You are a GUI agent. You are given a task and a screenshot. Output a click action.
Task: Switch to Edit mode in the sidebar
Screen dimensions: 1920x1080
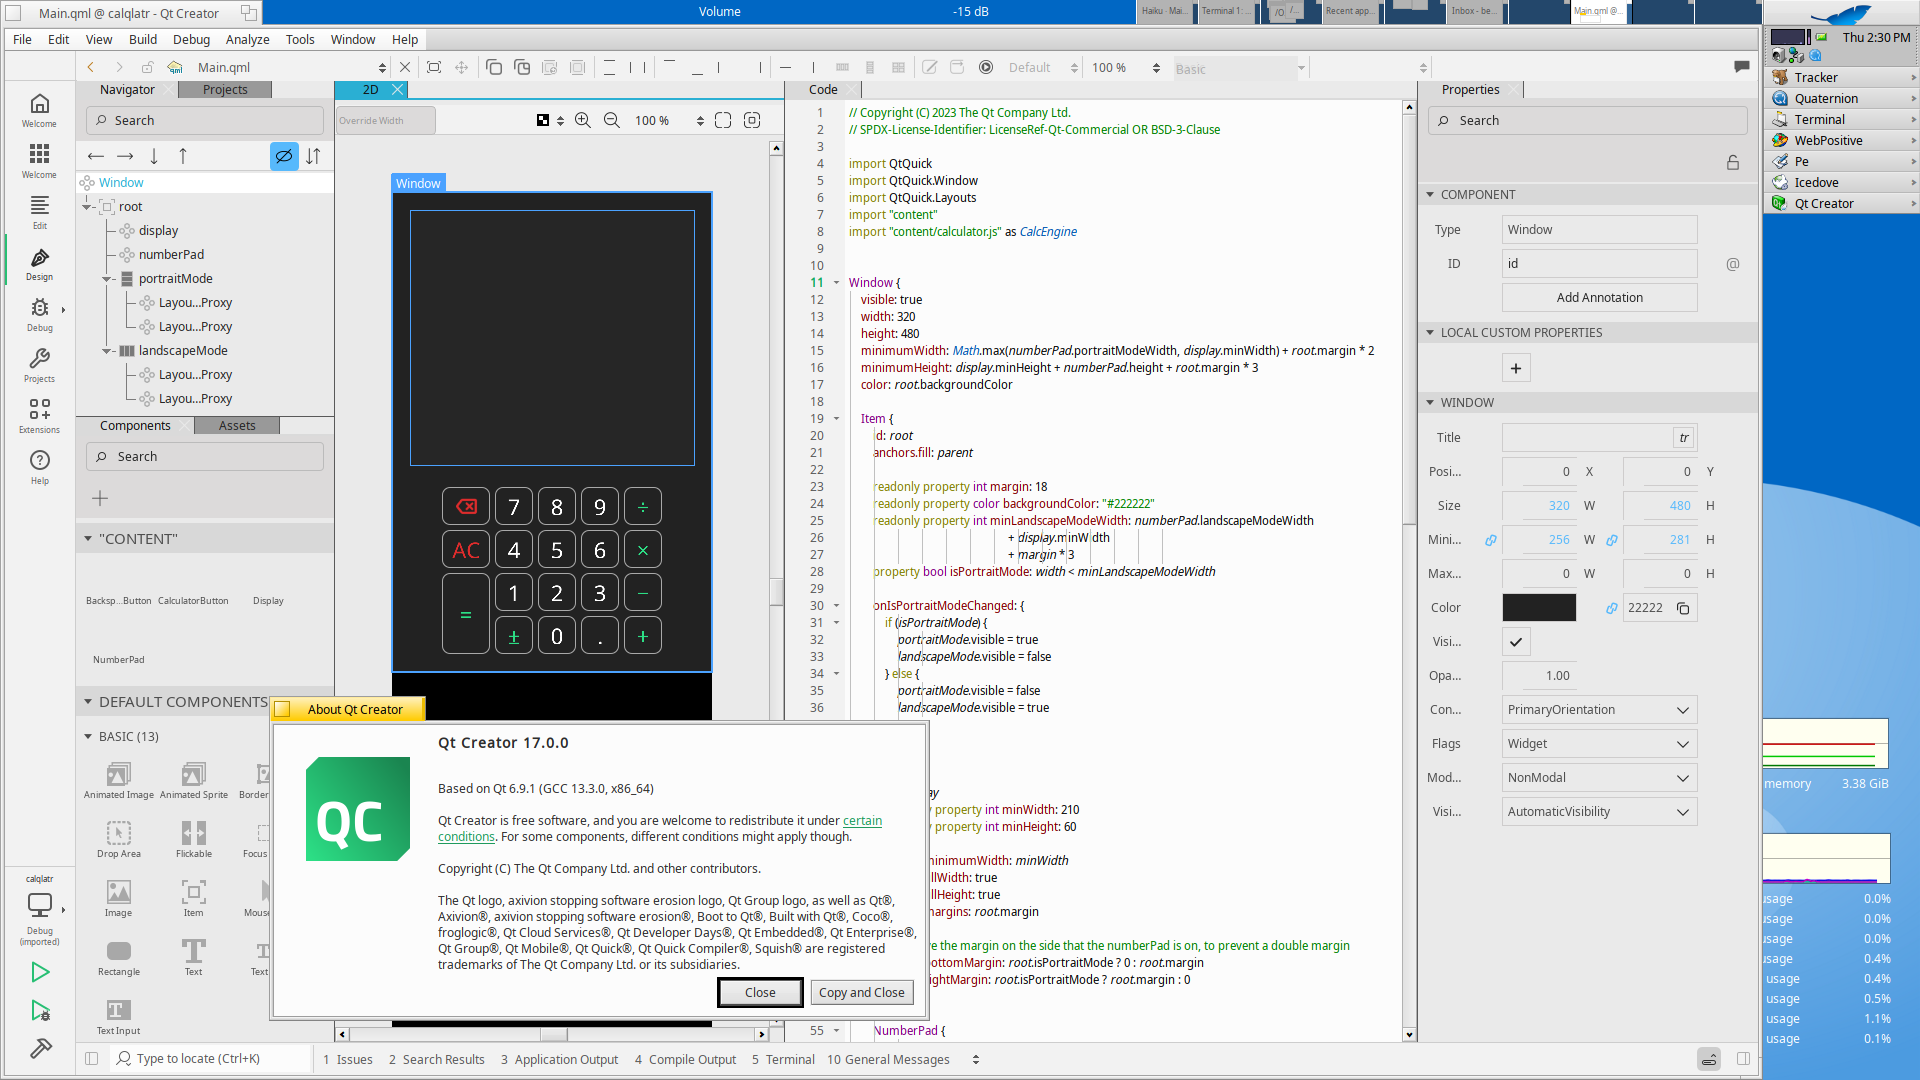click(x=39, y=212)
